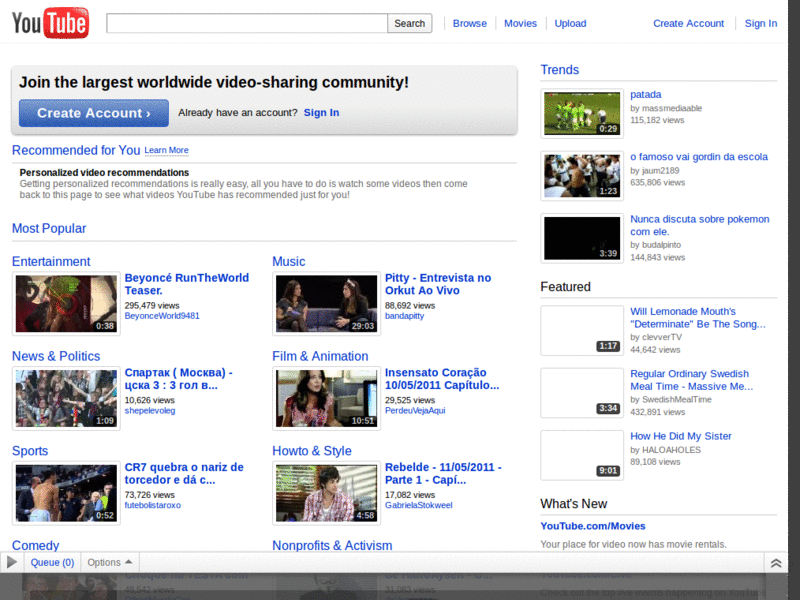This screenshot has height=600, width=800.
Task: Click Insensato Coração 10/05/2011 title
Action: point(442,379)
